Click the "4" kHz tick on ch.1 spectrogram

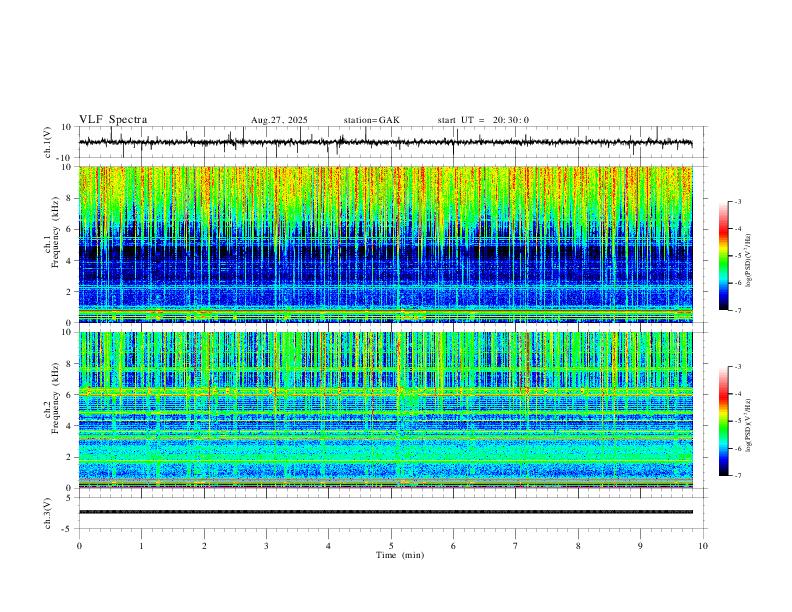click(69, 261)
